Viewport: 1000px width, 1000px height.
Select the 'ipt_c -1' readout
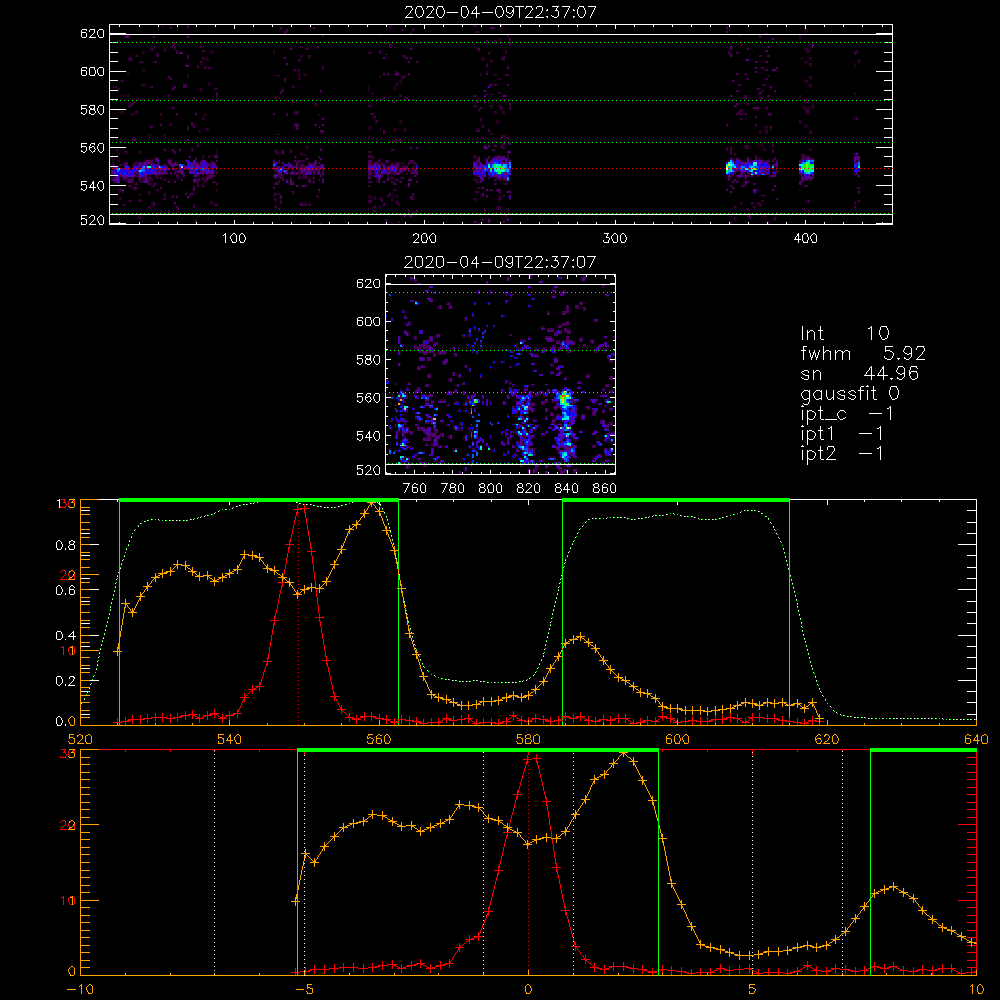click(847, 414)
